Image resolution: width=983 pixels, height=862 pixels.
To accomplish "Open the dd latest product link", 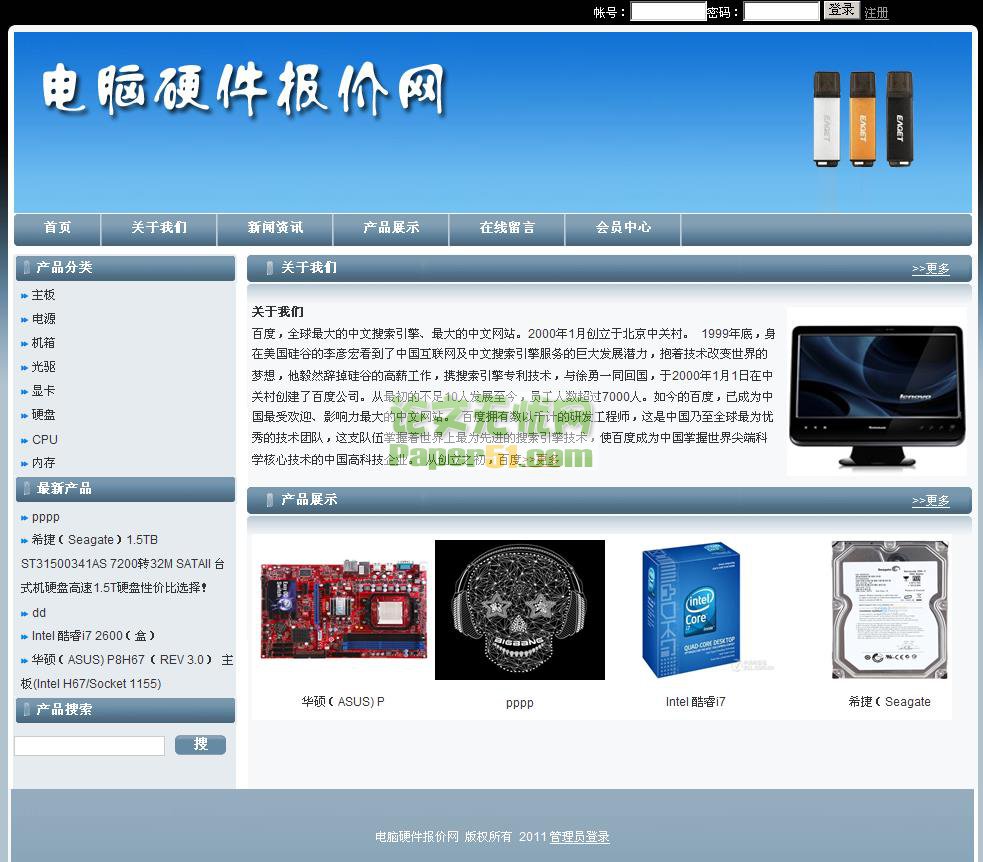I will (x=39, y=612).
